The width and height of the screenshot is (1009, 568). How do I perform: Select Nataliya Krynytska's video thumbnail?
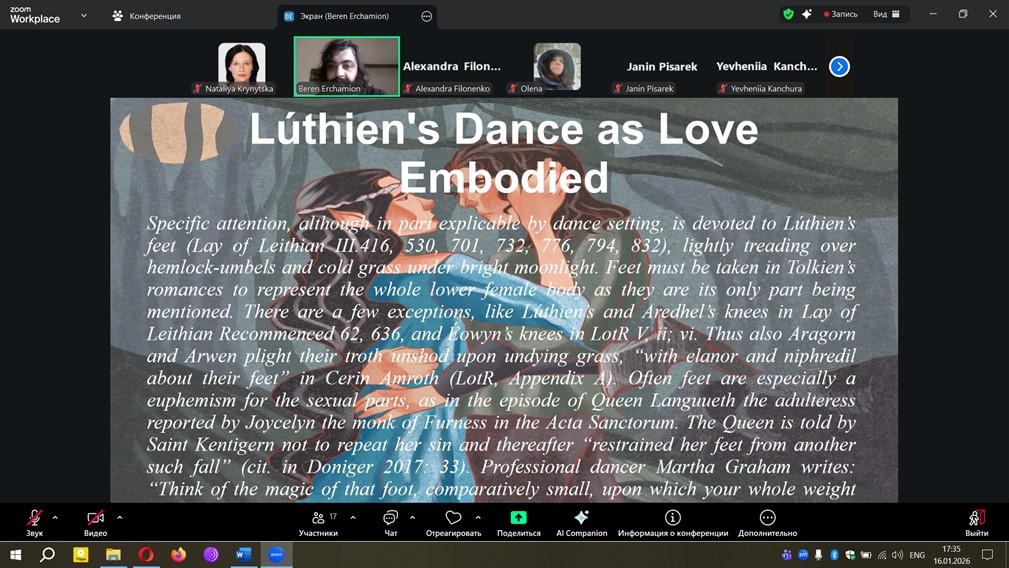click(241, 65)
